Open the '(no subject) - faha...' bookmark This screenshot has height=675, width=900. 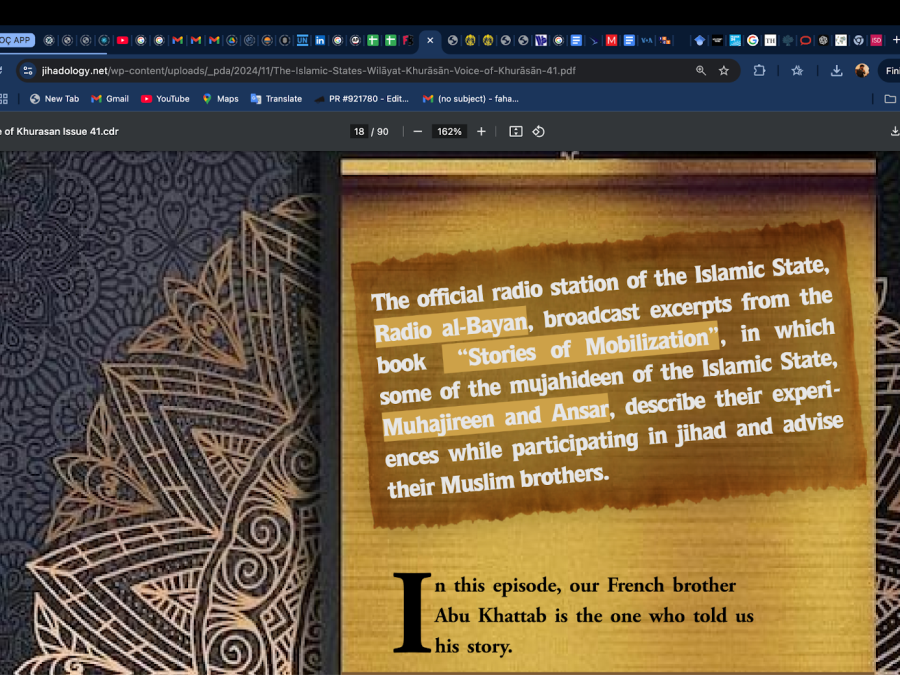click(x=471, y=99)
